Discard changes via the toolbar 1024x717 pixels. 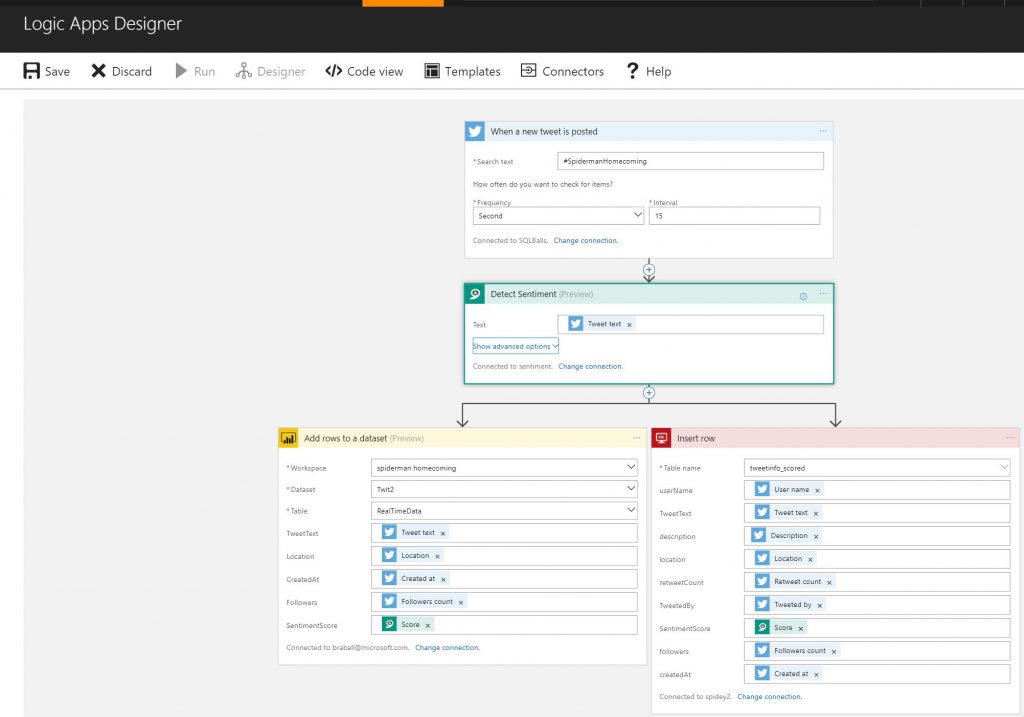121,71
